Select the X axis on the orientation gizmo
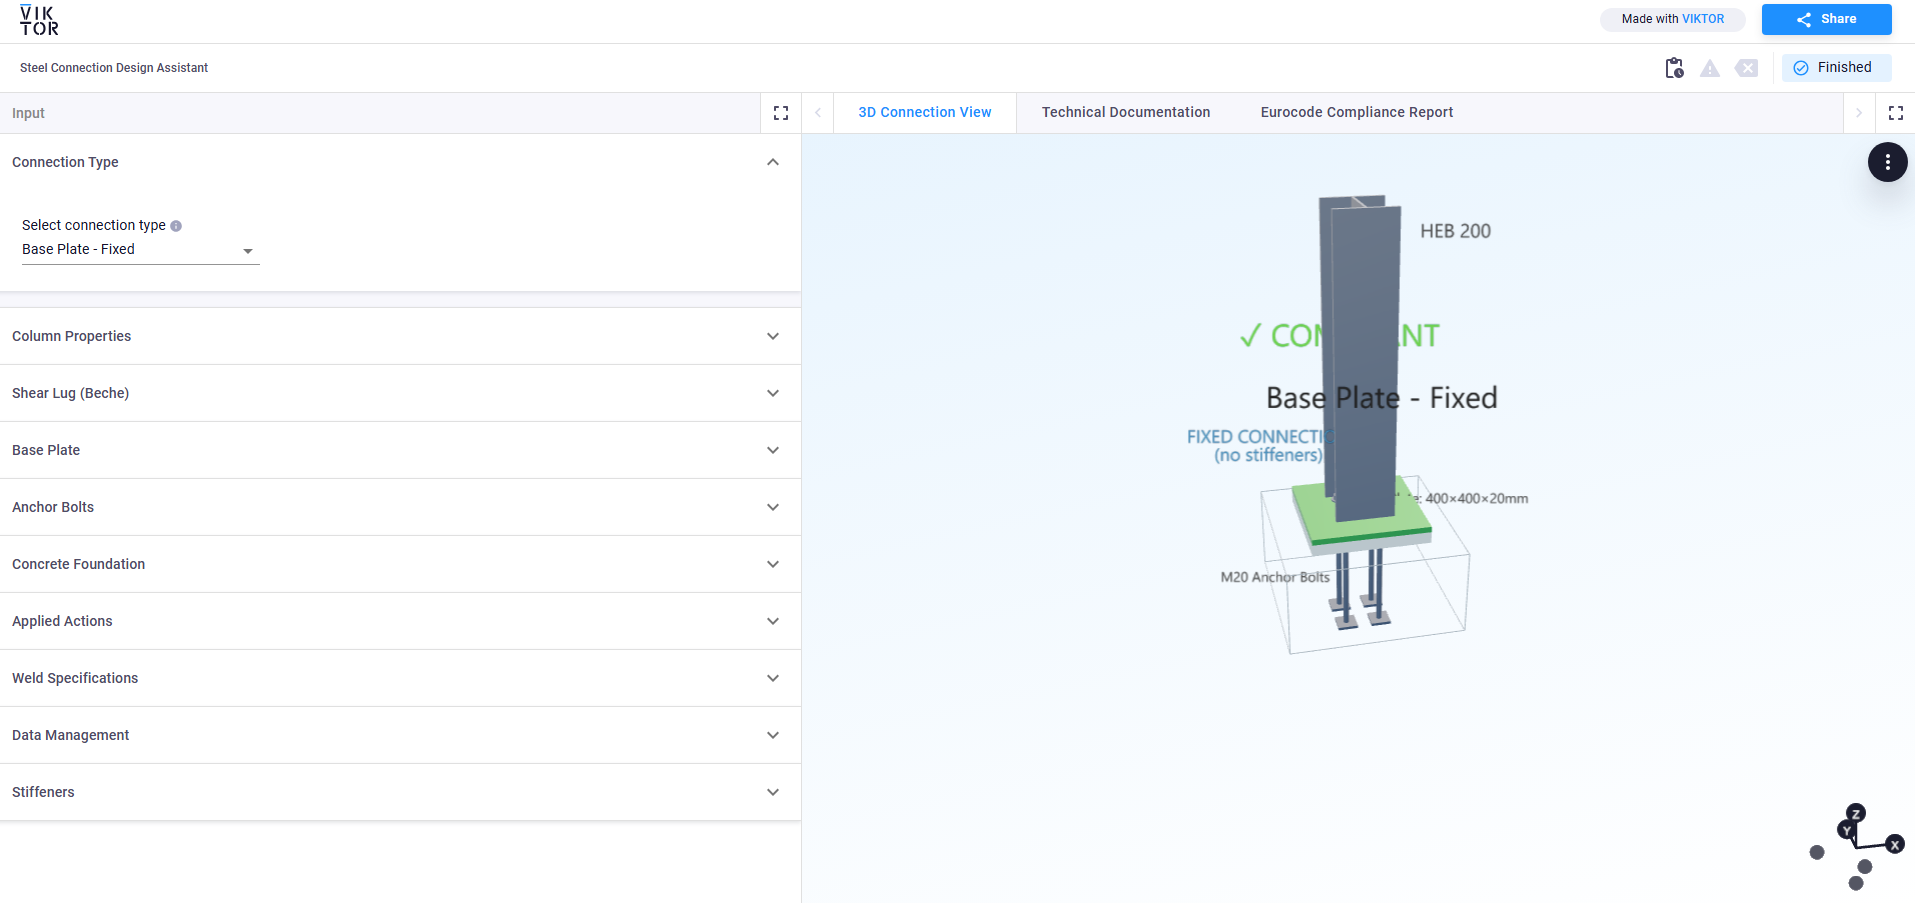 1895,845
